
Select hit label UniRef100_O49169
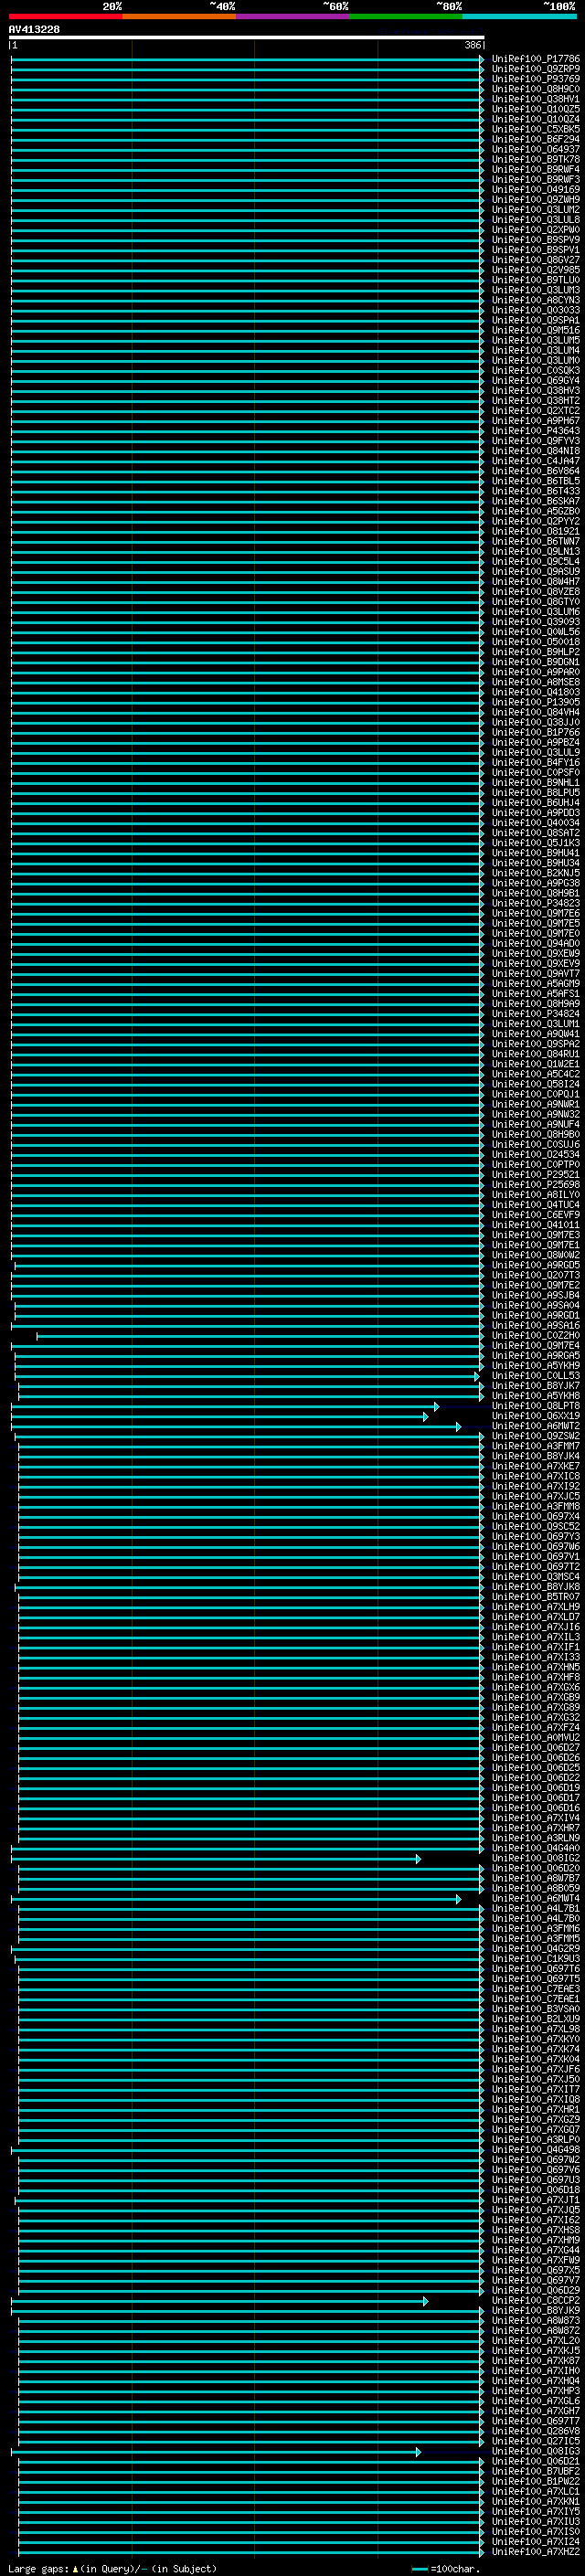pyautogui.click(x=535, y=189)
